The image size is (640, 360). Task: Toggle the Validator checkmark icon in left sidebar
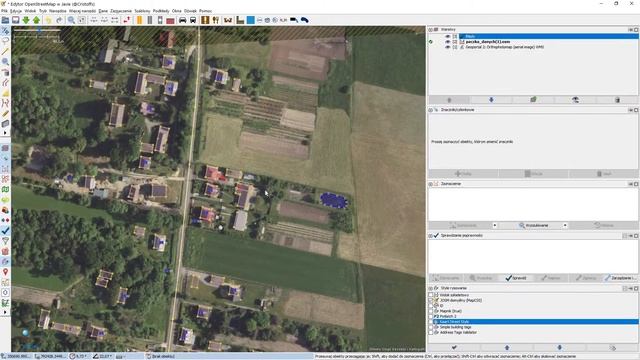(x=5, y=231)
